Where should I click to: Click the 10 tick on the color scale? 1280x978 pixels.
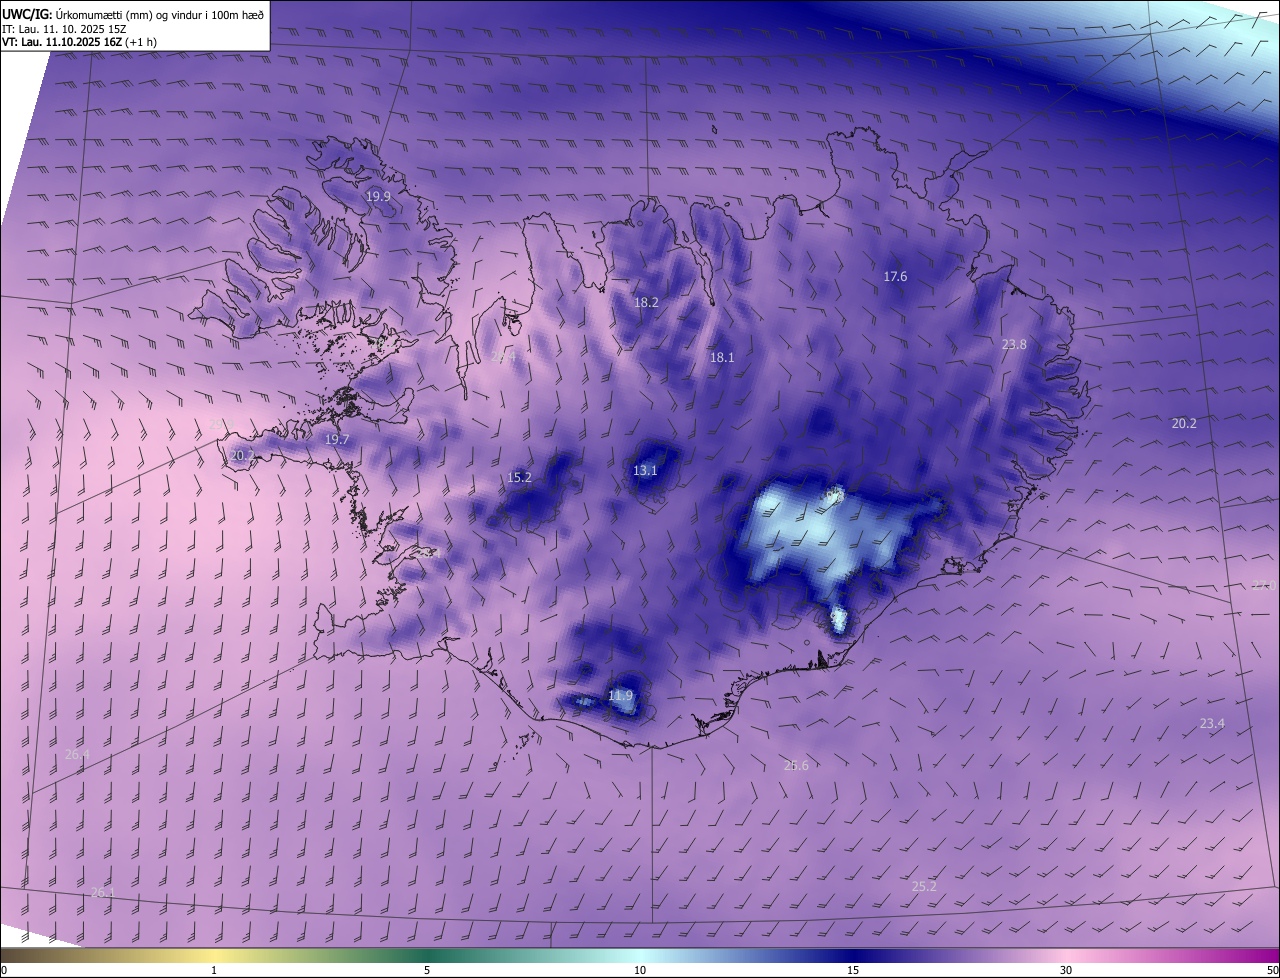[x=640, y=970]
